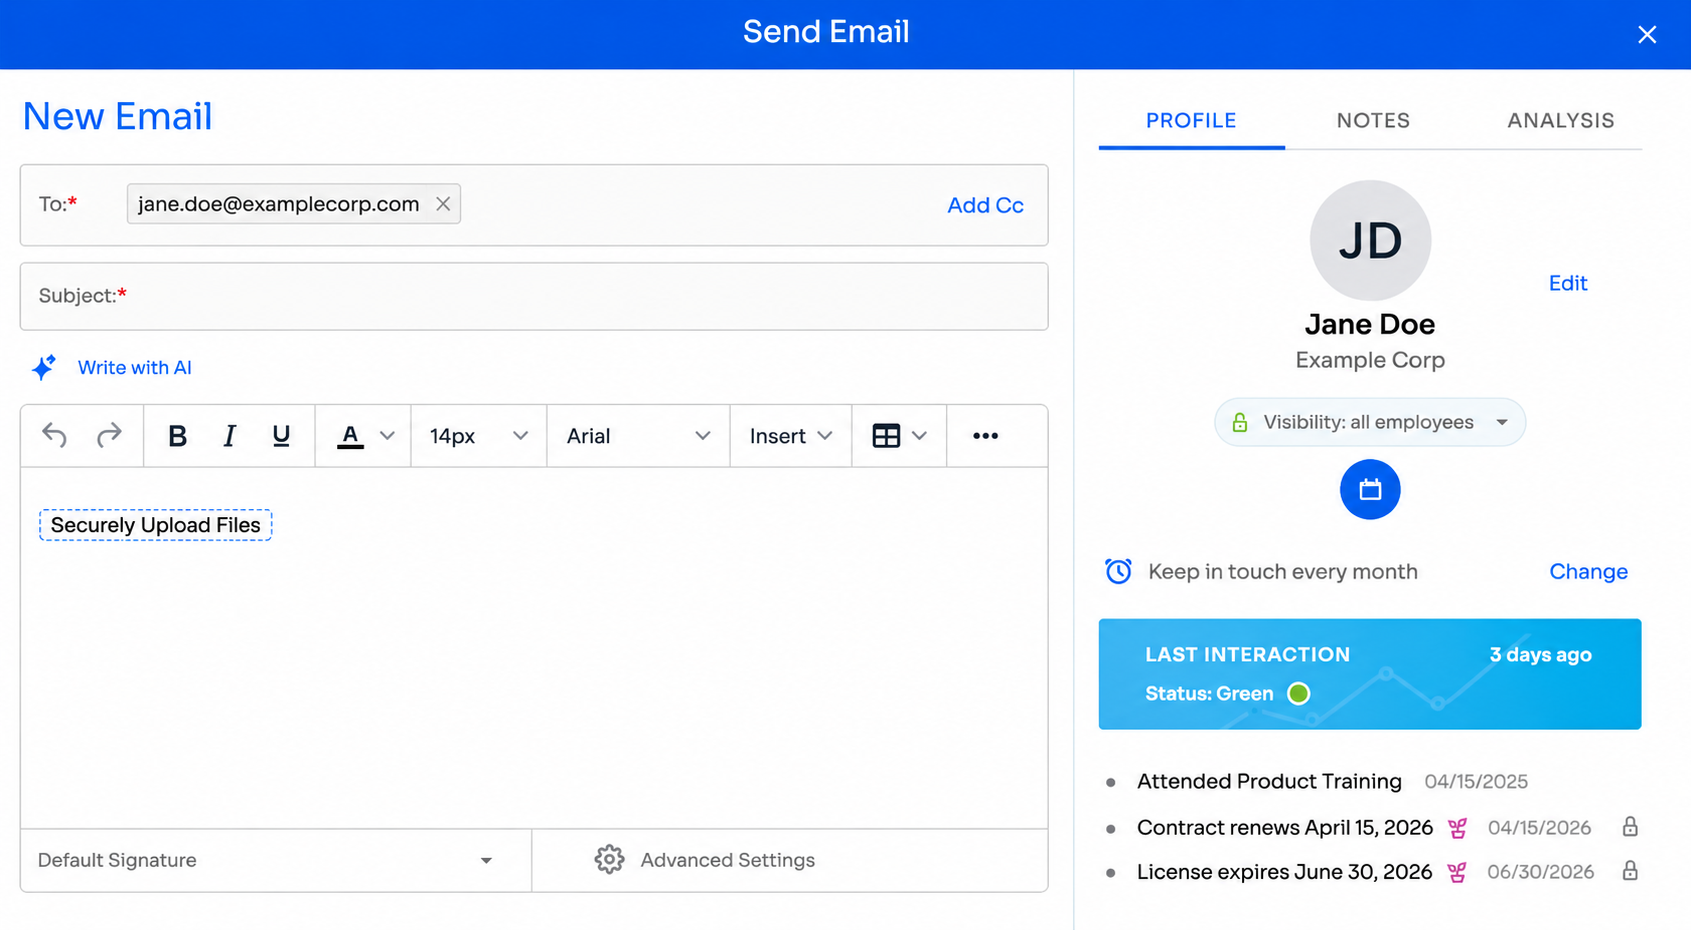Image resolution: width=1691 pixels, height=930 pixels.
Task: Click the Example Corp company name
Action: pyautogui.click(x=1370, y=360)
